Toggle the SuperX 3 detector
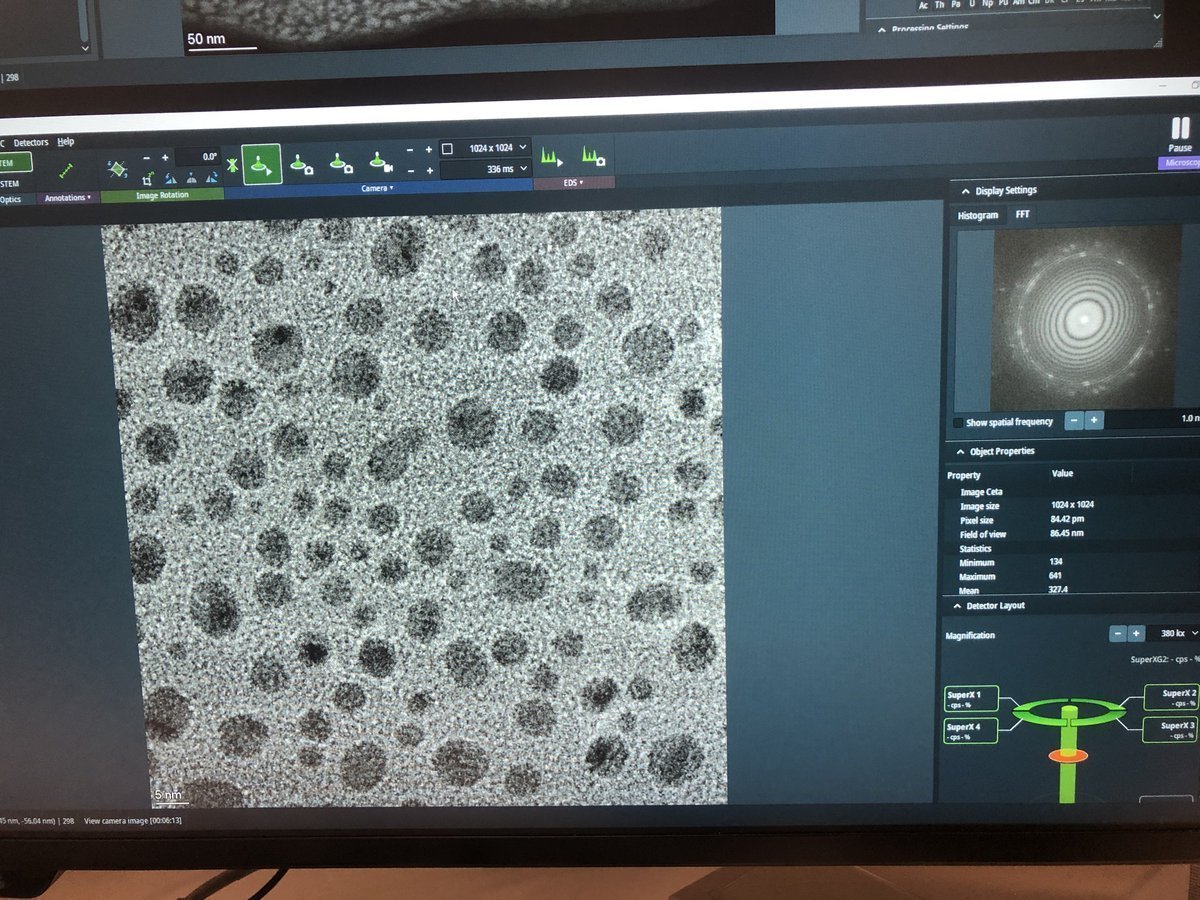The image size is (1200, 900). pyautogui.click(x=1170, y=730)
